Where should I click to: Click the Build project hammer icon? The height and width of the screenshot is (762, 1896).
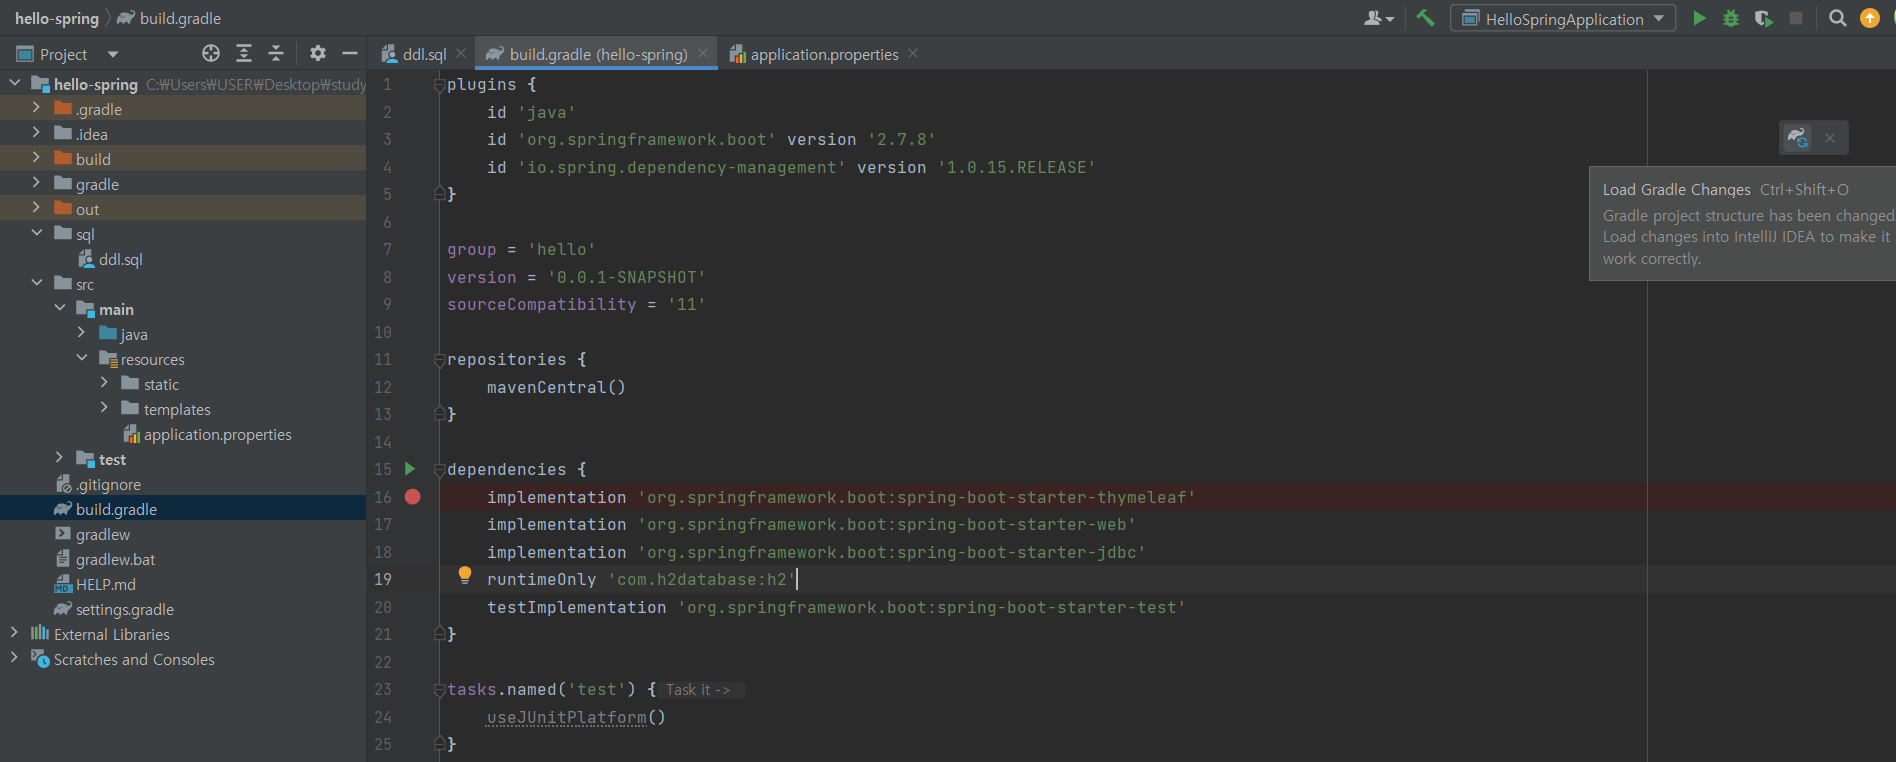pyautogui.click(x=1425, y=18)
